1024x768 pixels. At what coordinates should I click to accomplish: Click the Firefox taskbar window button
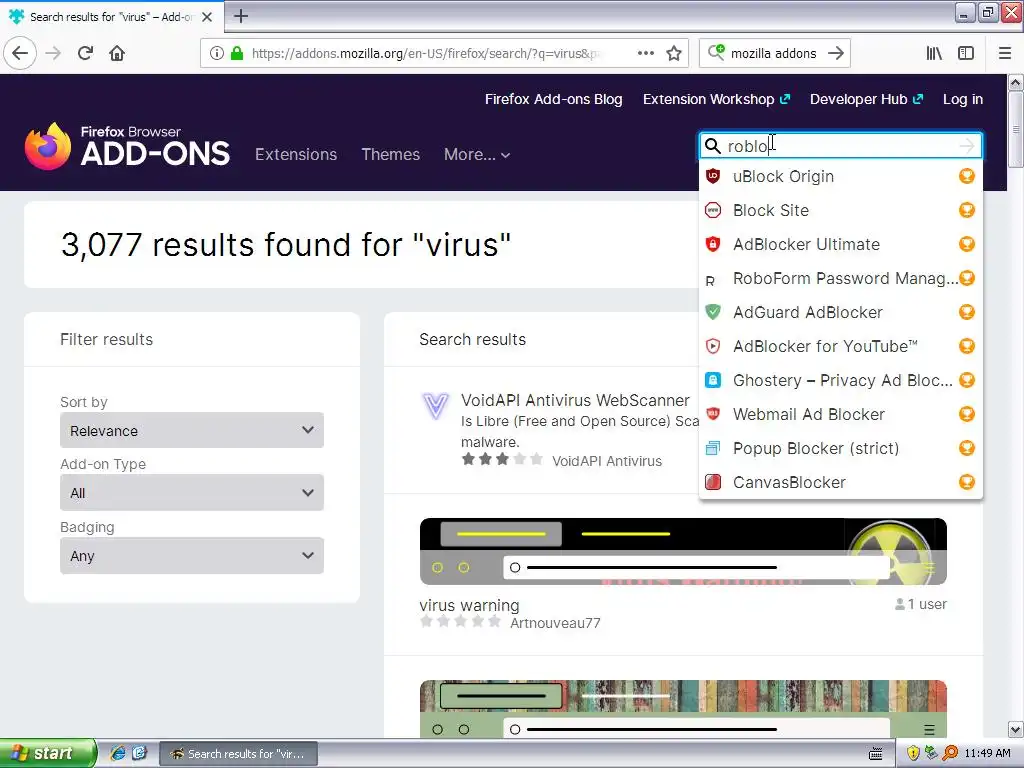(x=238, y=754)
